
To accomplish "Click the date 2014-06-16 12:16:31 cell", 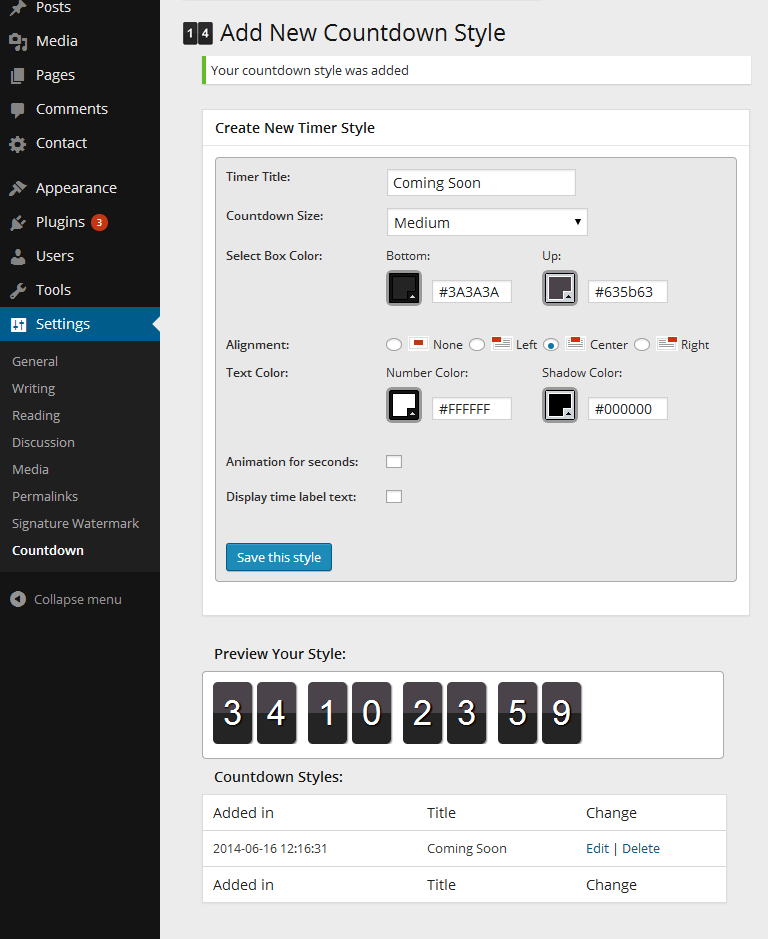I will tap(270, 849).
